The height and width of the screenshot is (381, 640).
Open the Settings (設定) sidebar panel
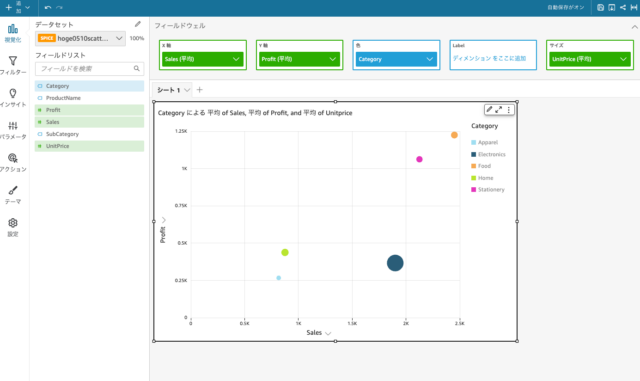tap(13, 227)
